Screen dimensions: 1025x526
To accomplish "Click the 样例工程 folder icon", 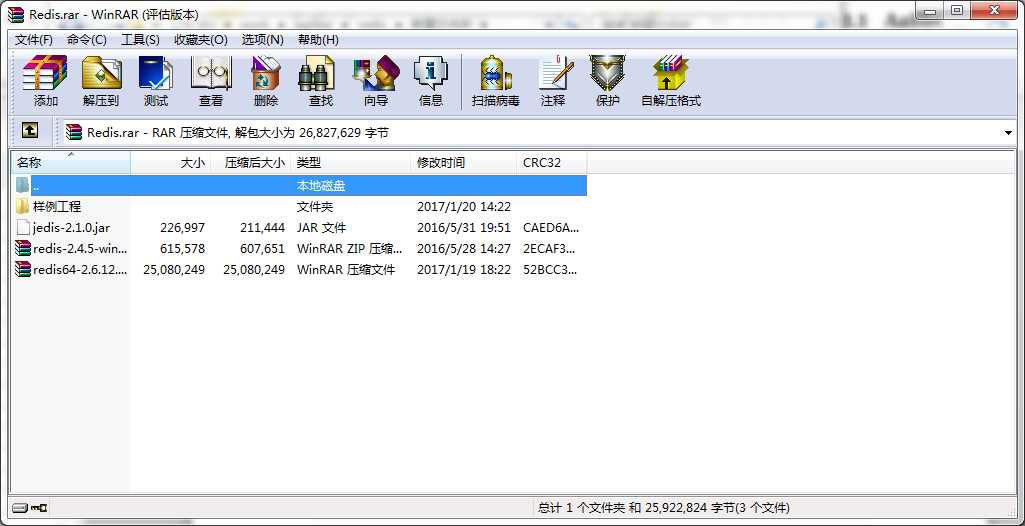I will pos(23,206).
